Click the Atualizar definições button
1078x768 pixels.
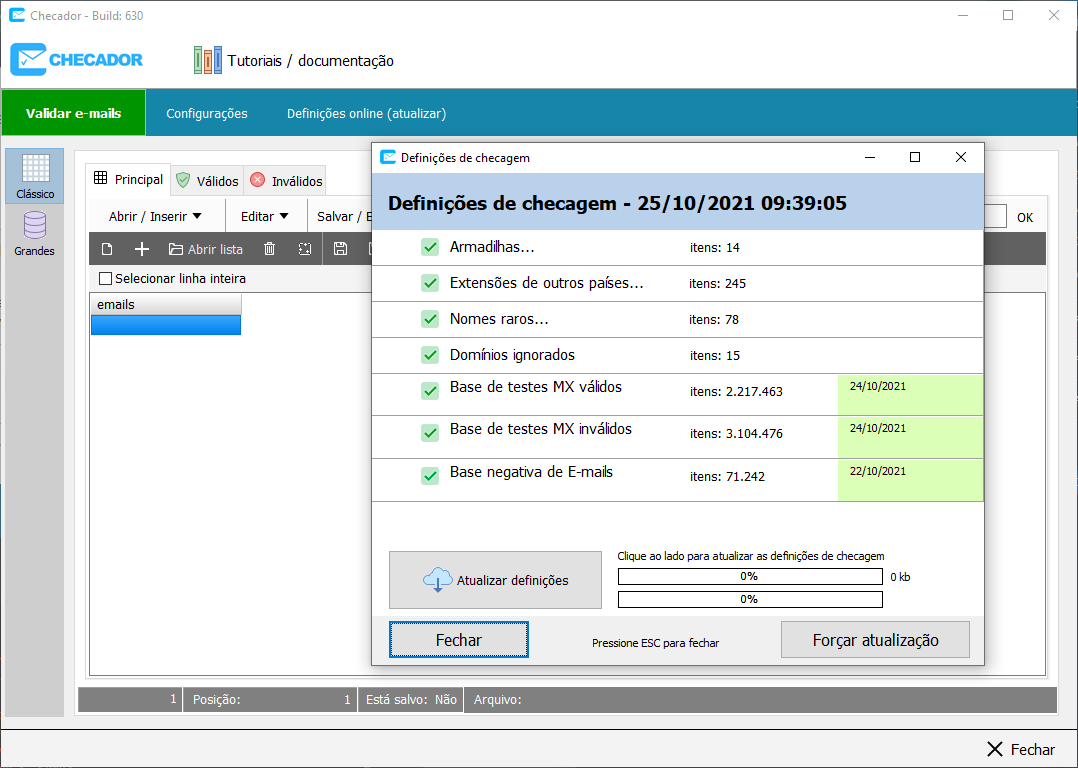pyautogui.click(x=495, y=580)
